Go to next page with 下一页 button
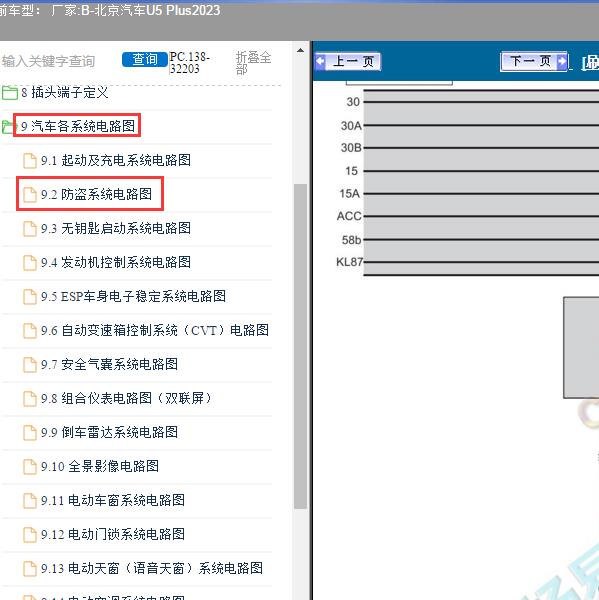 click(534, 61)
